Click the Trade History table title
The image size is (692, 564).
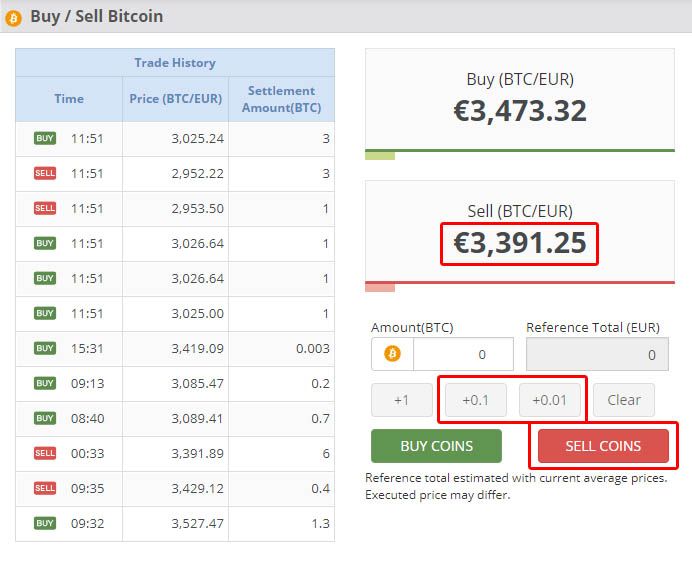(x=175, y=63)
